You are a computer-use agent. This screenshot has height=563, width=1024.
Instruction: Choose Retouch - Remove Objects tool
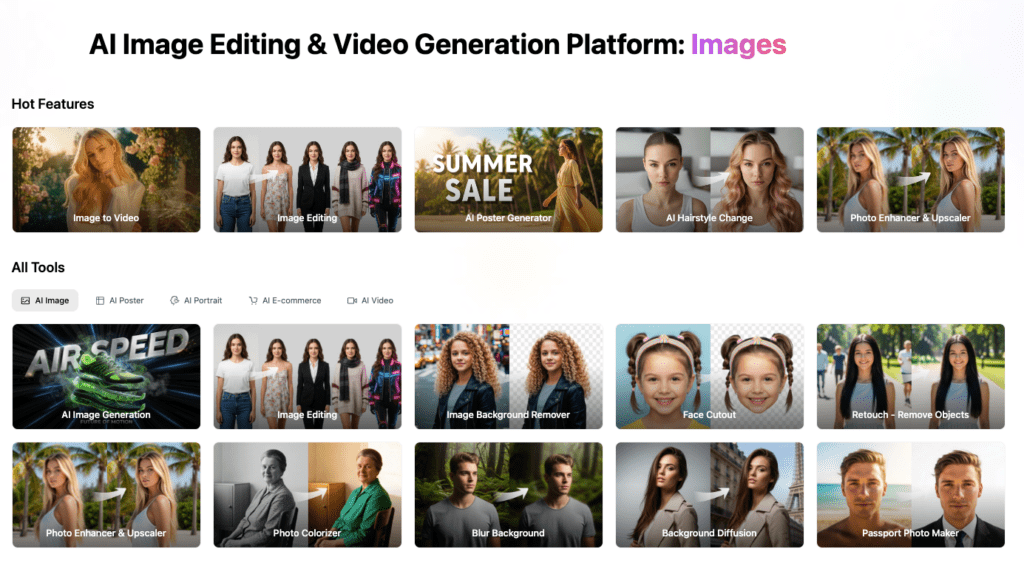coord(910,376)
